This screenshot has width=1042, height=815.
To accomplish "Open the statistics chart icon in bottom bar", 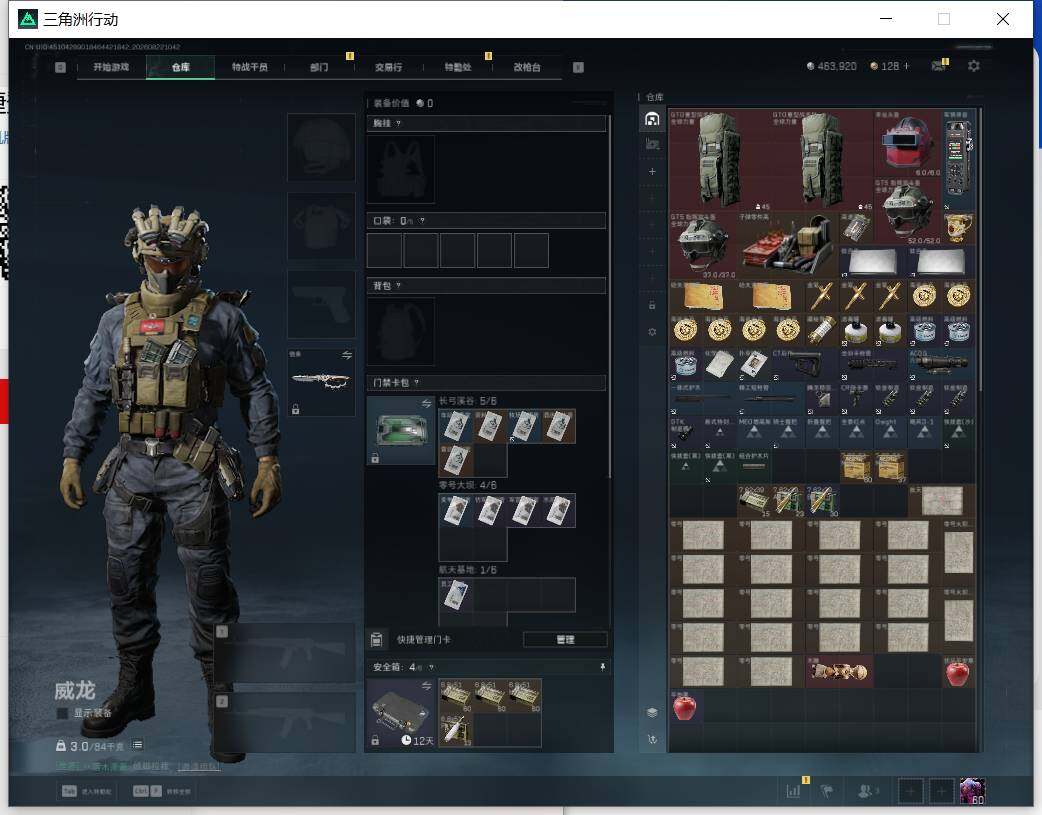I will point(793,791).
